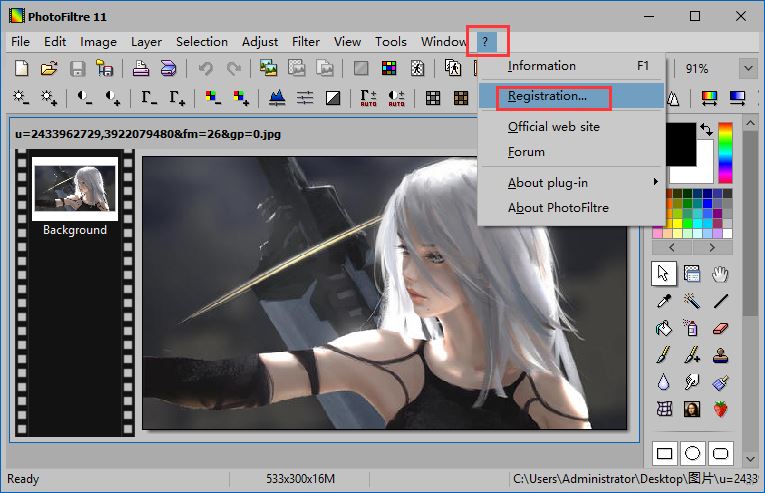Choose the rounded rectangle selection shape
This screenshot has width=765, height=493.
tap(720, 453)
